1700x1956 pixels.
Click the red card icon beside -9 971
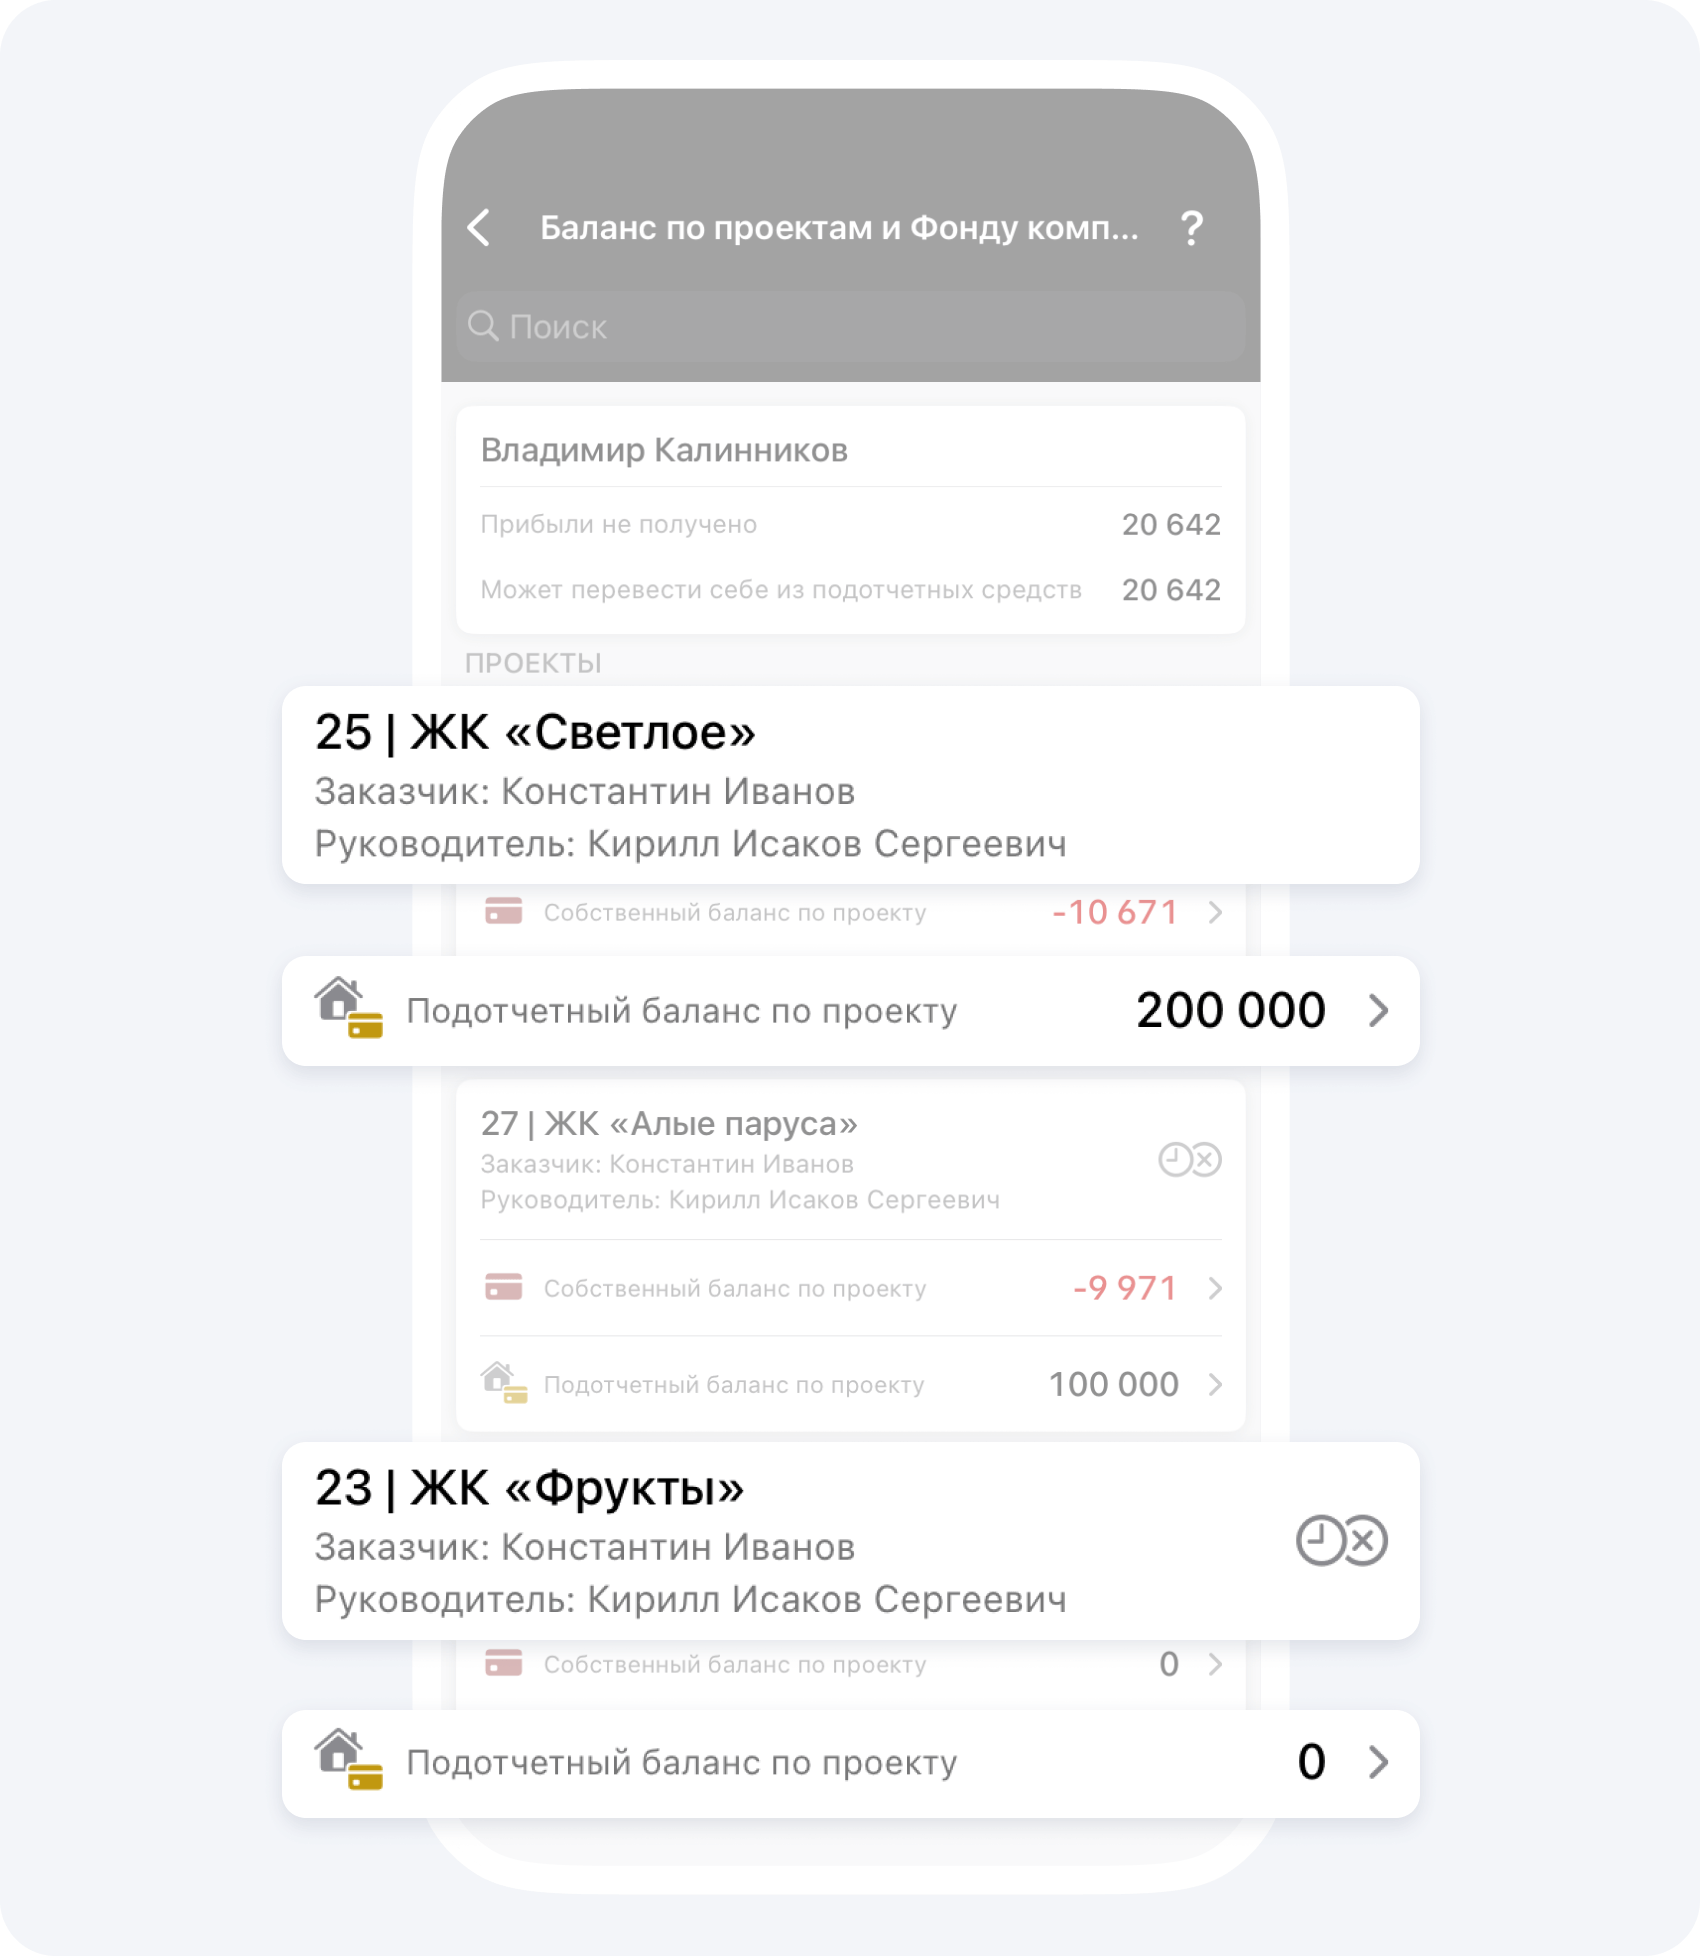503,1287
